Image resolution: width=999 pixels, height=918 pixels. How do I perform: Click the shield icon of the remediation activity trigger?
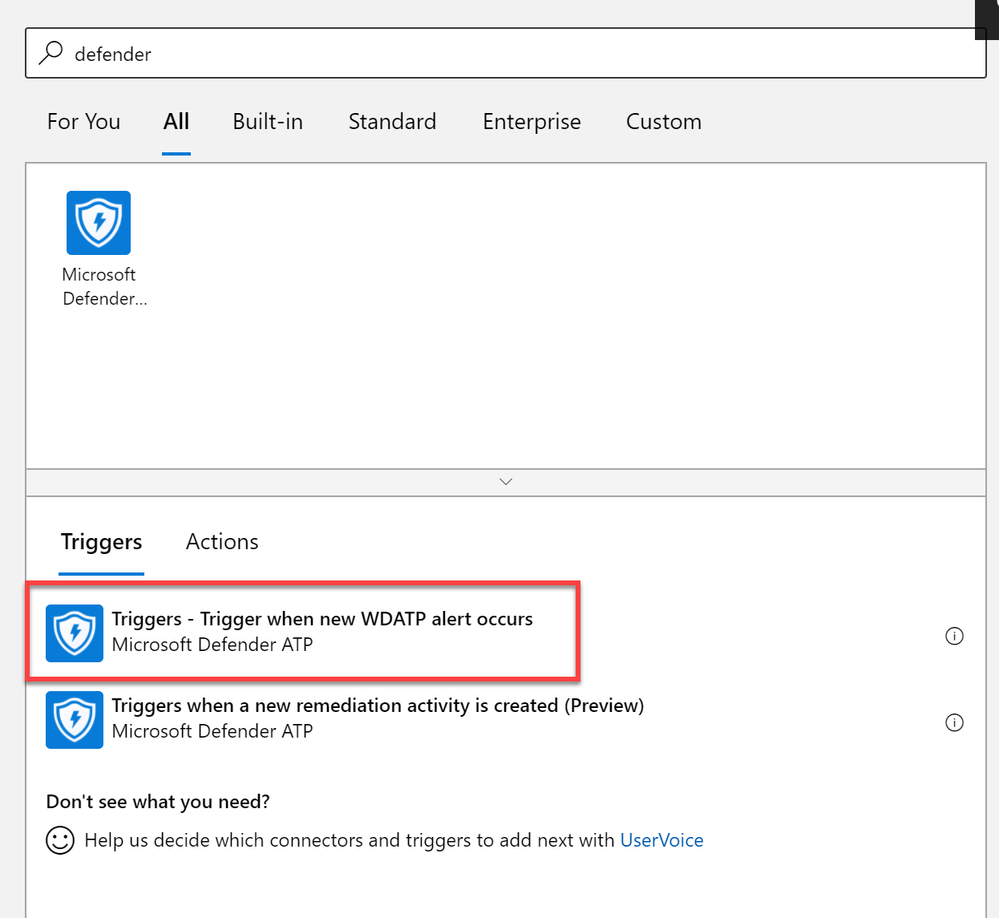pyautogui.click(x=75, y=720)
